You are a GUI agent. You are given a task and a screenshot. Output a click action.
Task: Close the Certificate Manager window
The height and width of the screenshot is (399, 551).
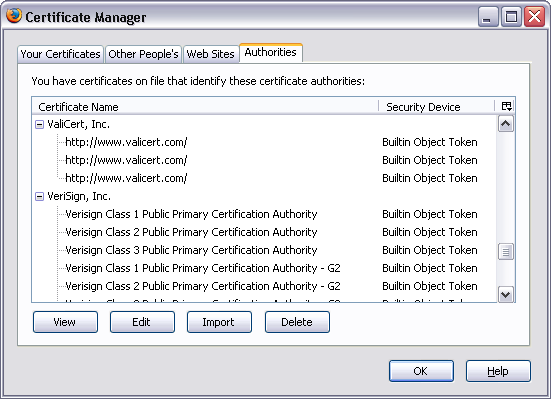pos(534,17)
